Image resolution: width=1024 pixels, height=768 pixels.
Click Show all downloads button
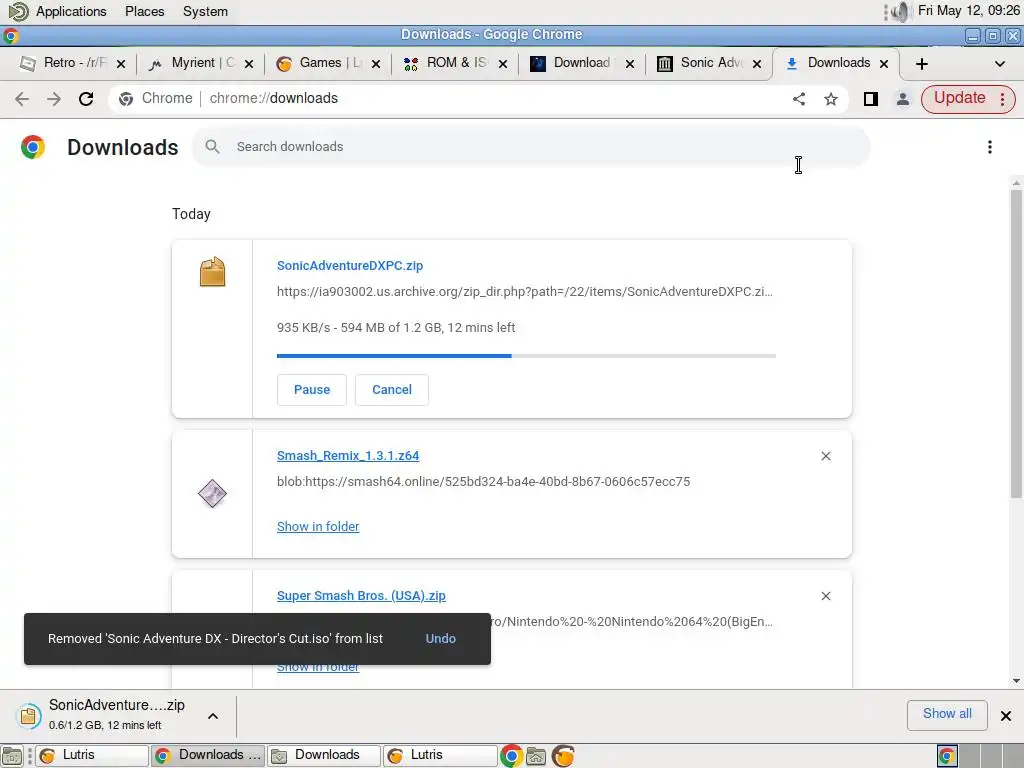(947, 714)
